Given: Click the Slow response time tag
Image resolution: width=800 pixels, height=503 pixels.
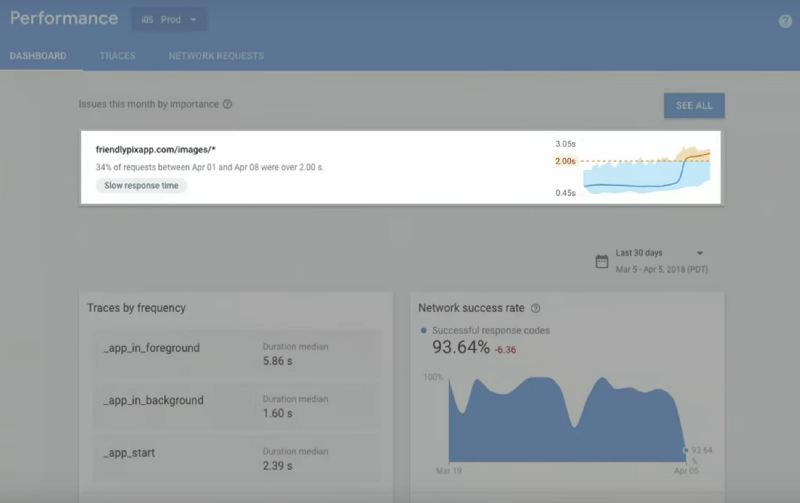Looking at the screenshot, I should (x=141, y=185).
